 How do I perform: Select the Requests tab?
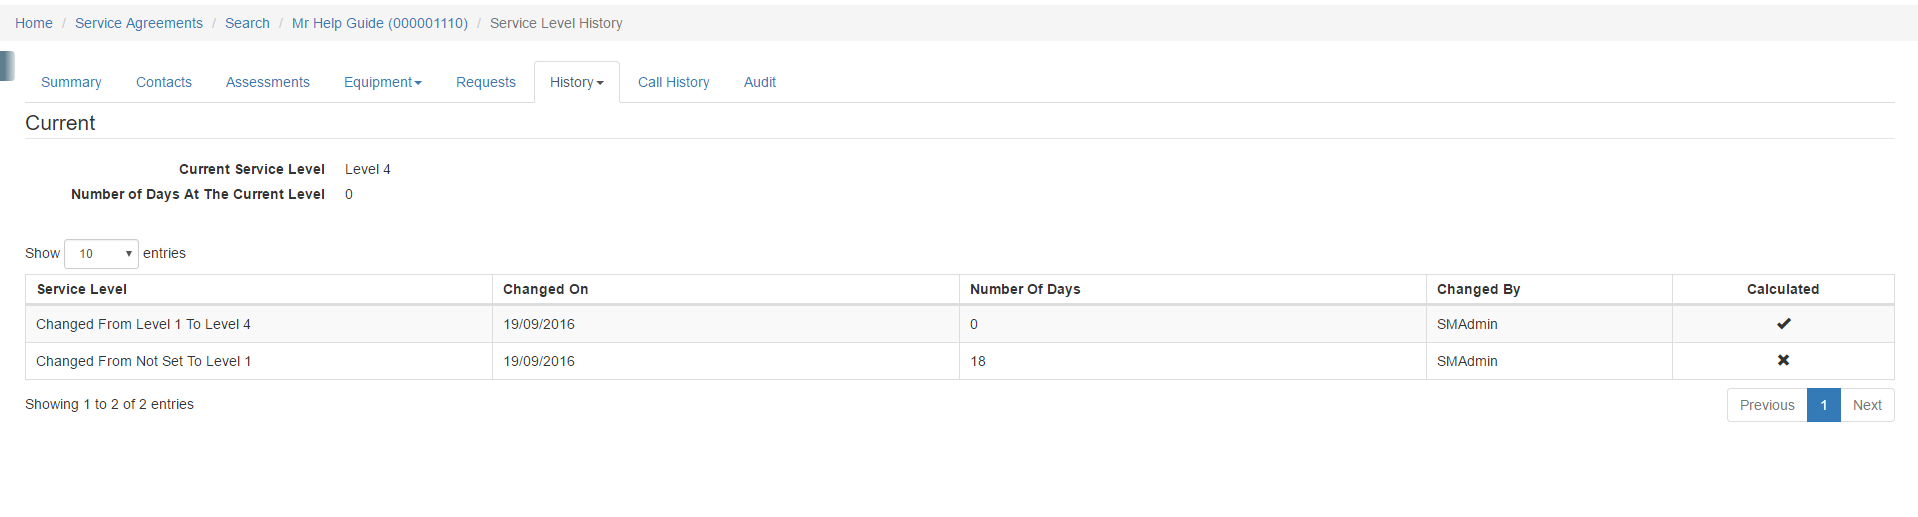click(485, 82)
